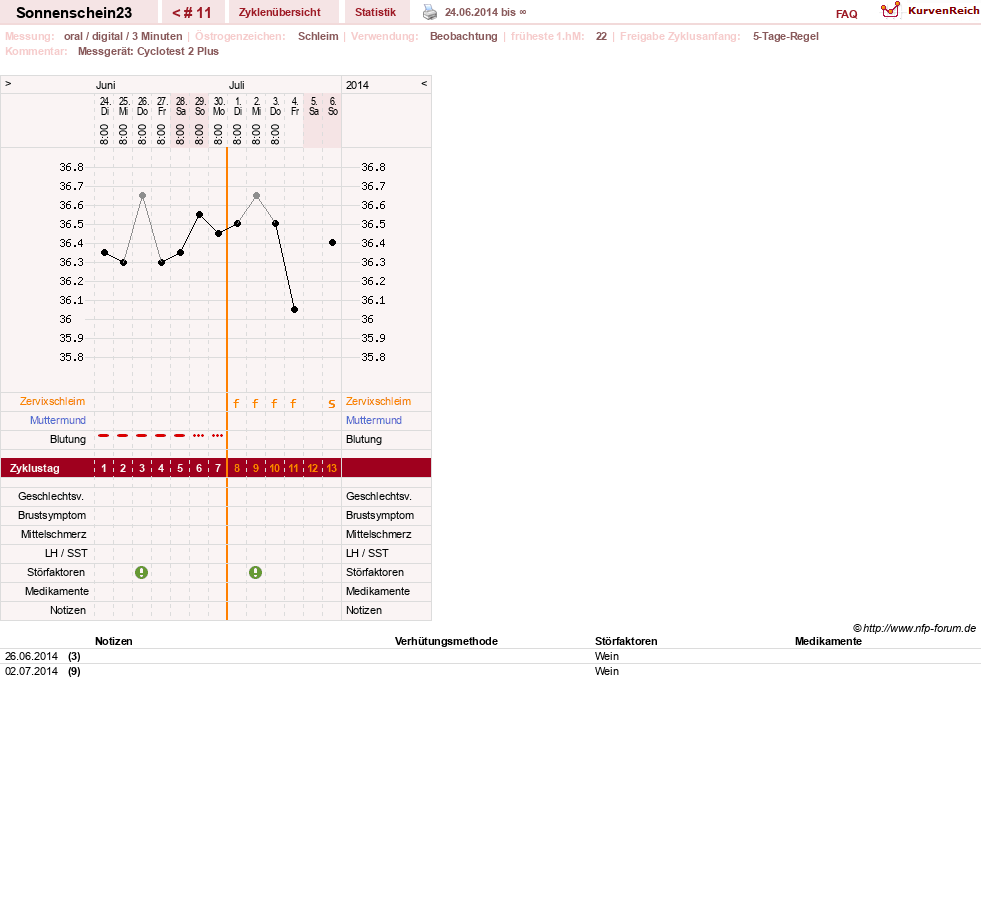Click the right Zervixschleim row label

379,402
